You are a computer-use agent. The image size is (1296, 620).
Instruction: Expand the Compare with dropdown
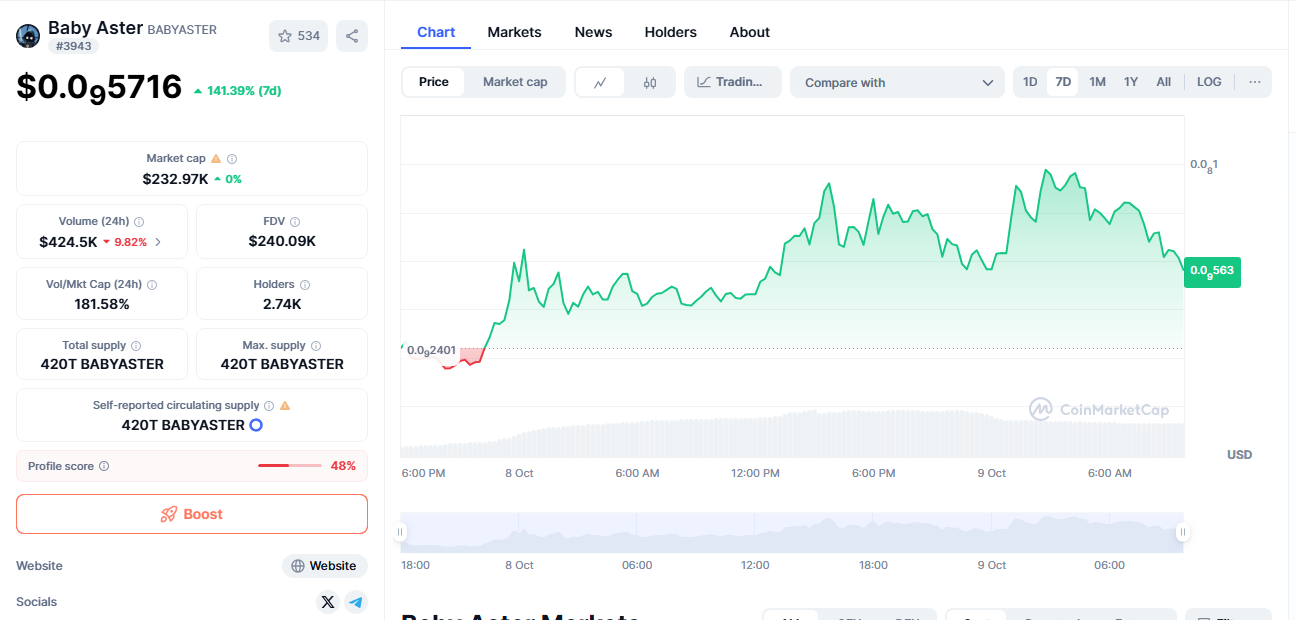coord(897,83)
